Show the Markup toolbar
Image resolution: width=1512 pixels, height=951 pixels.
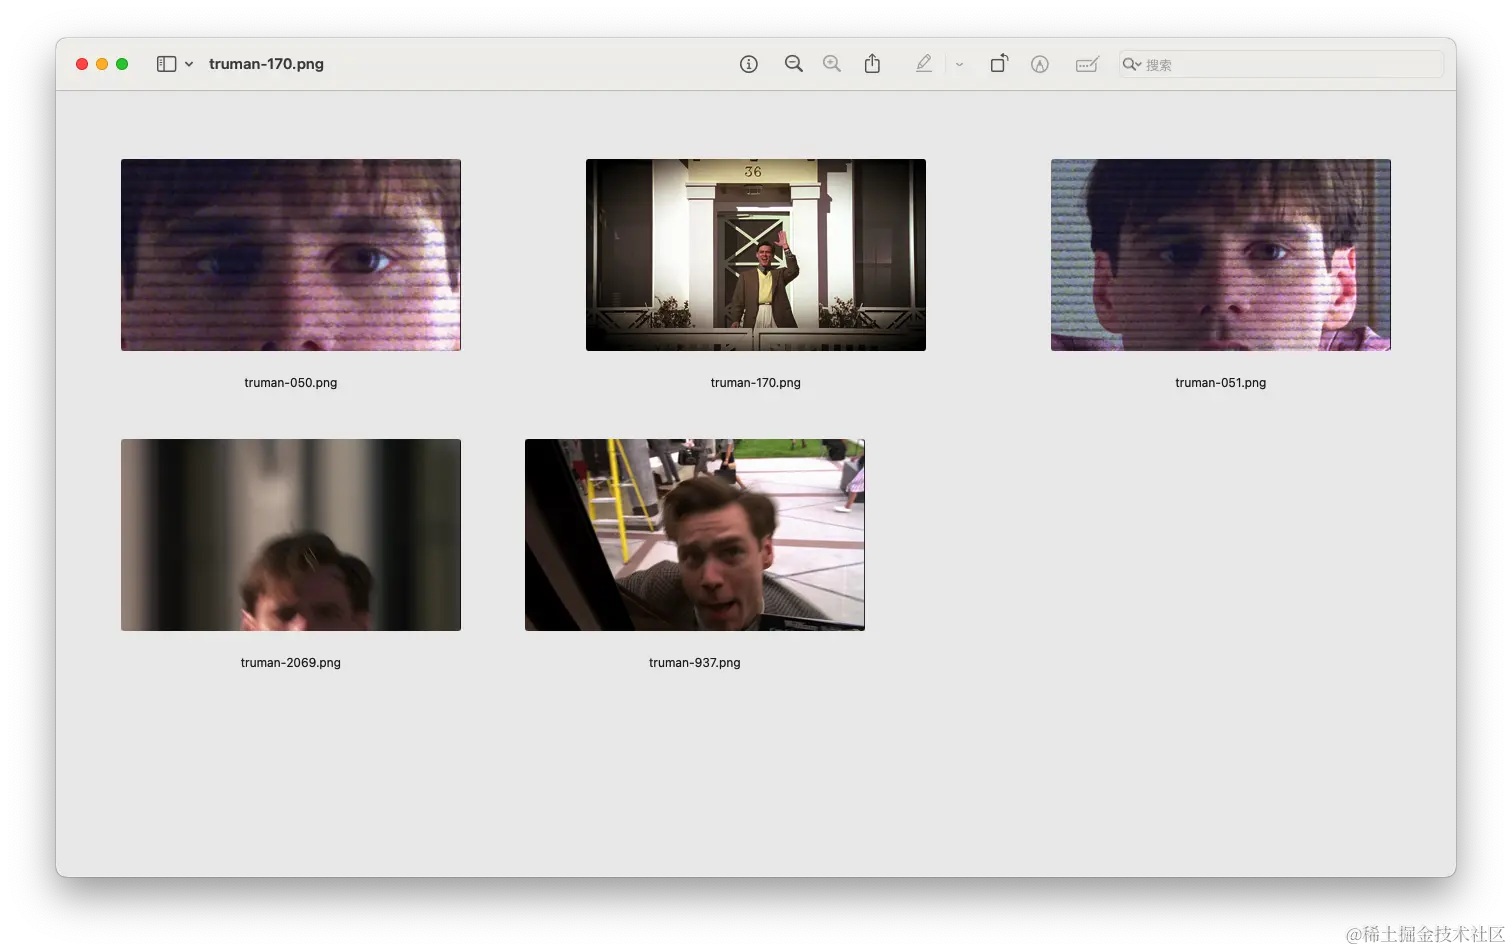[1040, 64]
